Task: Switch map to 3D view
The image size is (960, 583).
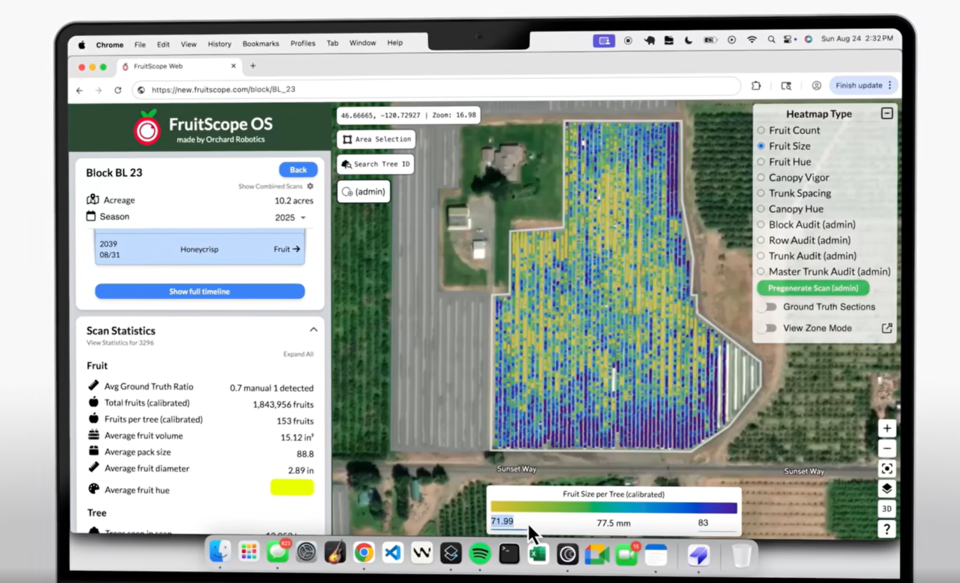Action: (886, 509)
